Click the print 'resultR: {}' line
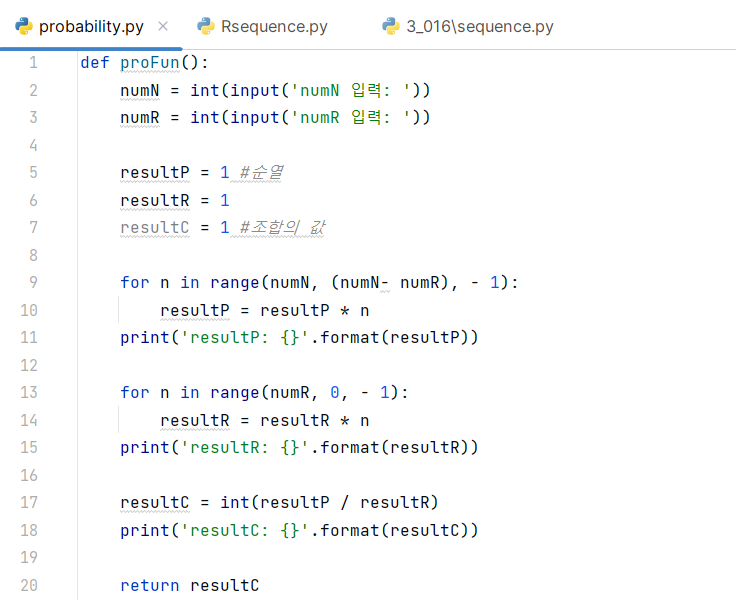 pos(299,447)
